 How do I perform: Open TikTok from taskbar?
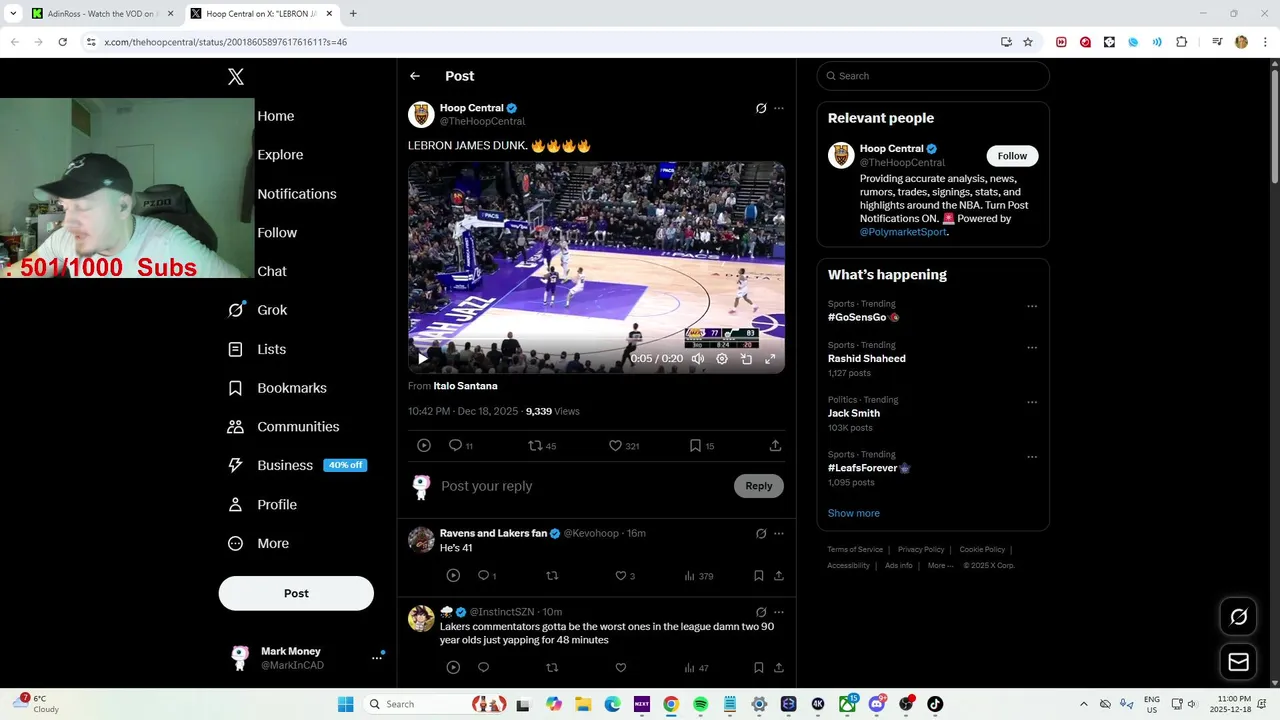click(935, 704)
